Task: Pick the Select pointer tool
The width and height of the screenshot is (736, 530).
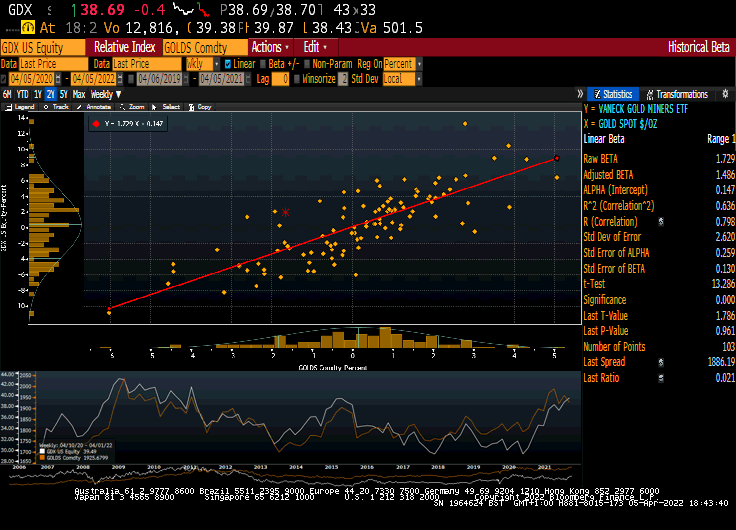Action: [167, 106]
